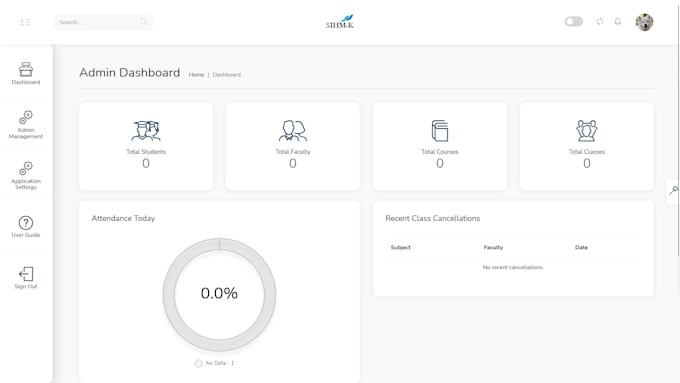Toggle the dark mode switch
Image resolution: width=680 pixels, height=383 pixels.
(x=573, y=21)
